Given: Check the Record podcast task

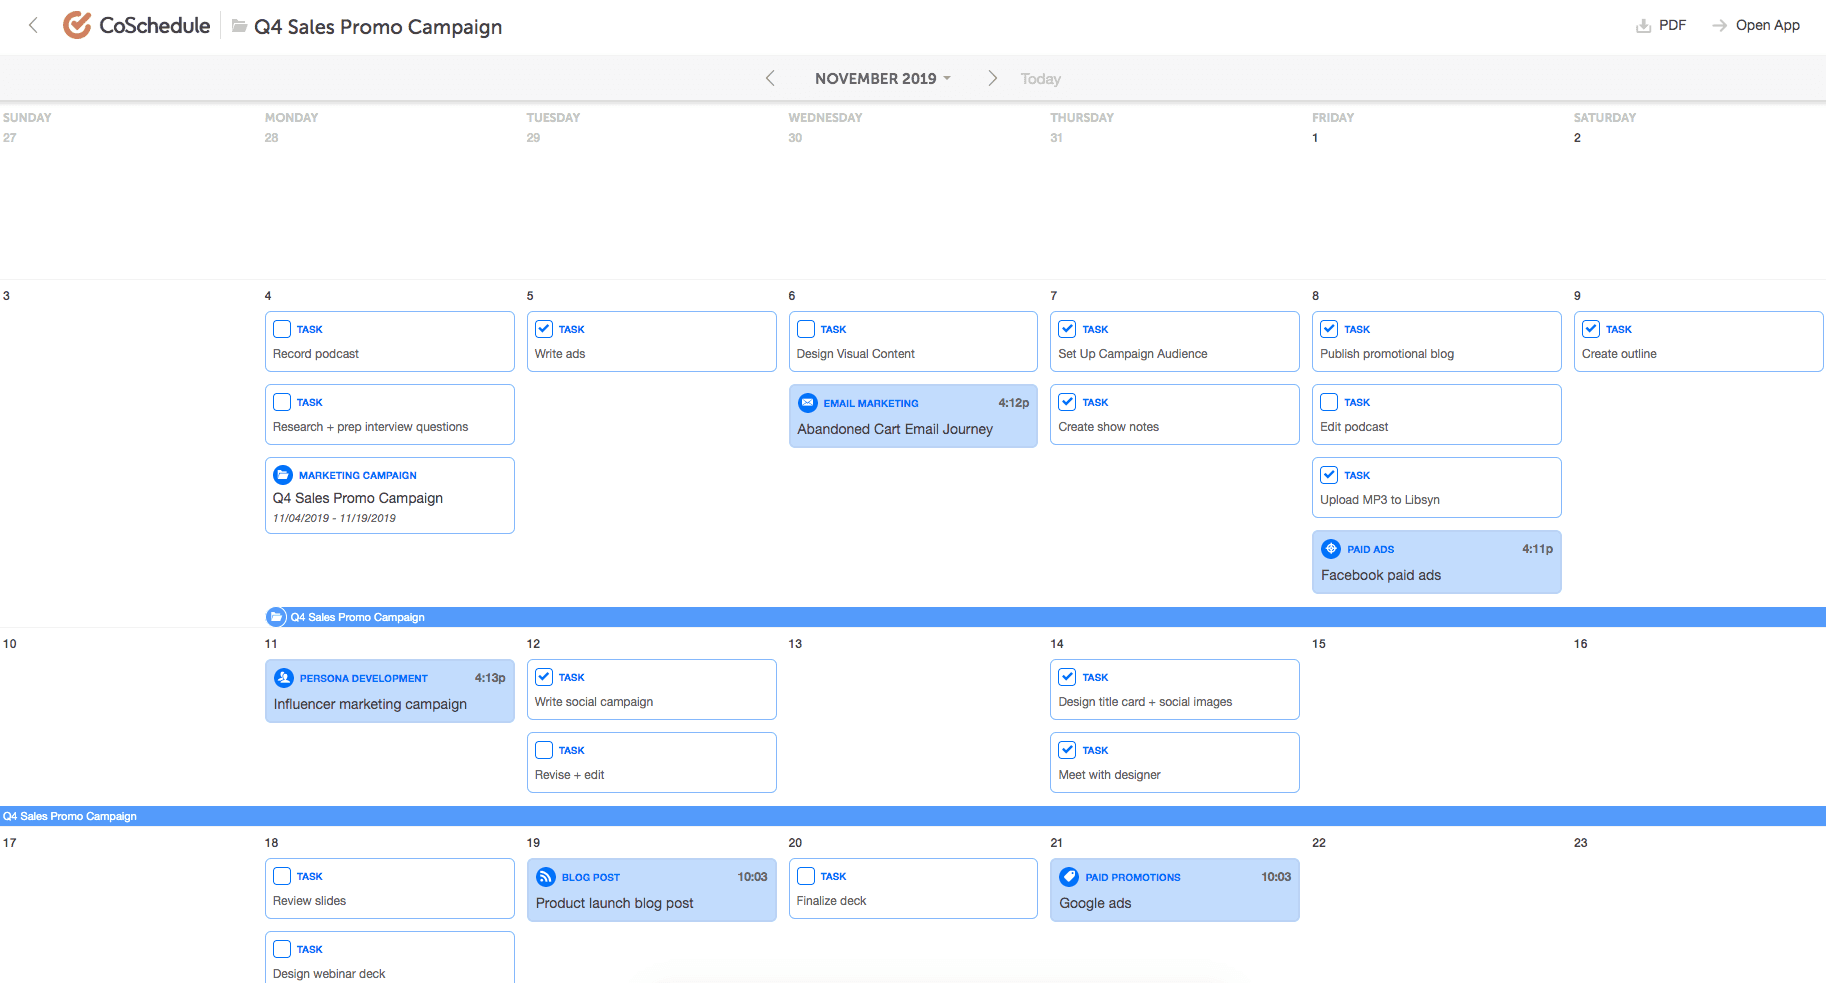Looking at the screenshot, I should click(282, 329).
